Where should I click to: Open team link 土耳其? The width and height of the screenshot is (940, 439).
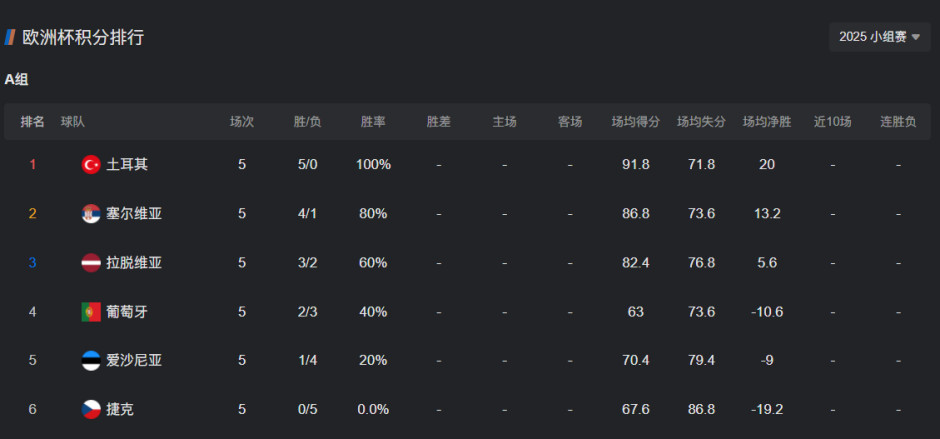click(127, 164)
